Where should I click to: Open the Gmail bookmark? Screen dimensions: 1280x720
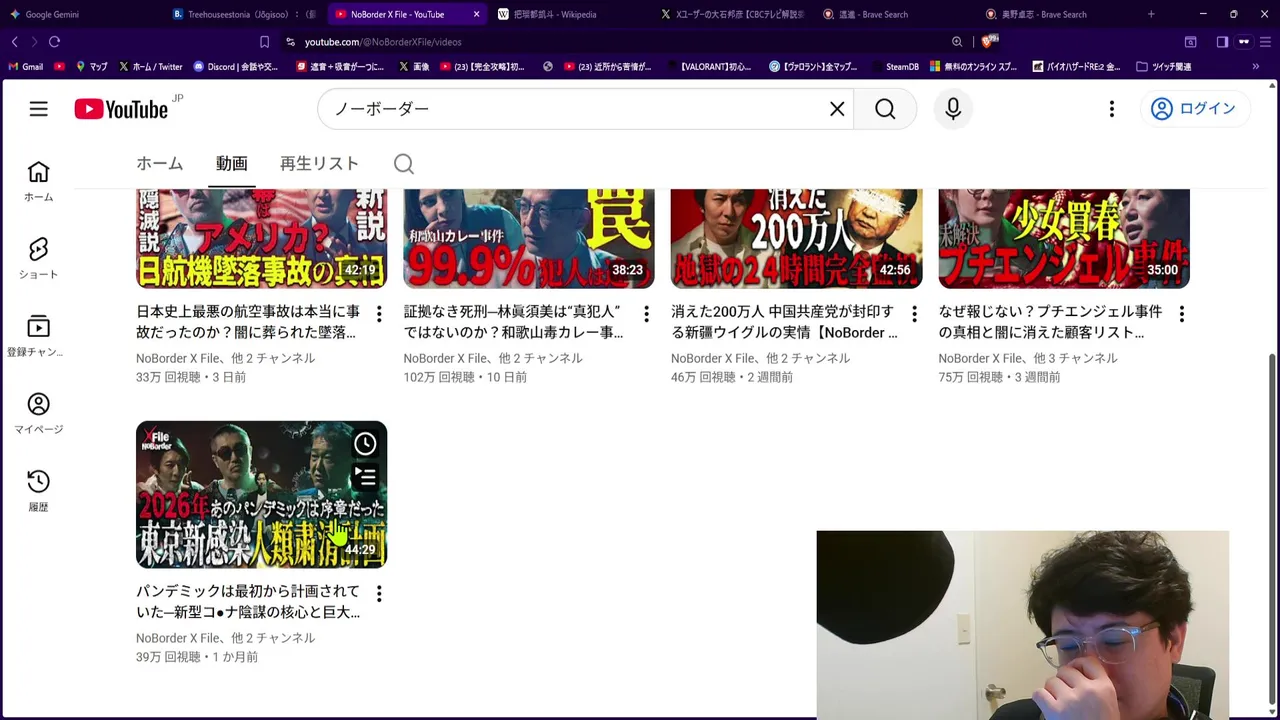point(26,67)
